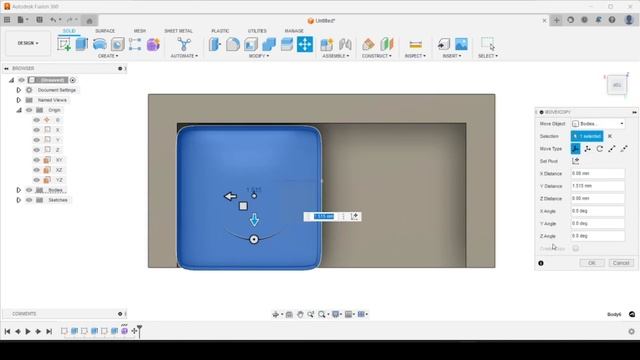Click the timeline end marker
The image size is (640, 360).
[x=140, y=331]
